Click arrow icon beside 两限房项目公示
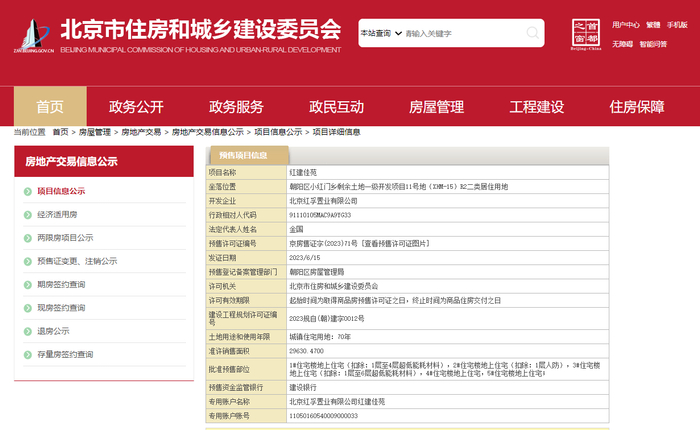This screenshot has width=700, height=430. click(x=28, y=238)
